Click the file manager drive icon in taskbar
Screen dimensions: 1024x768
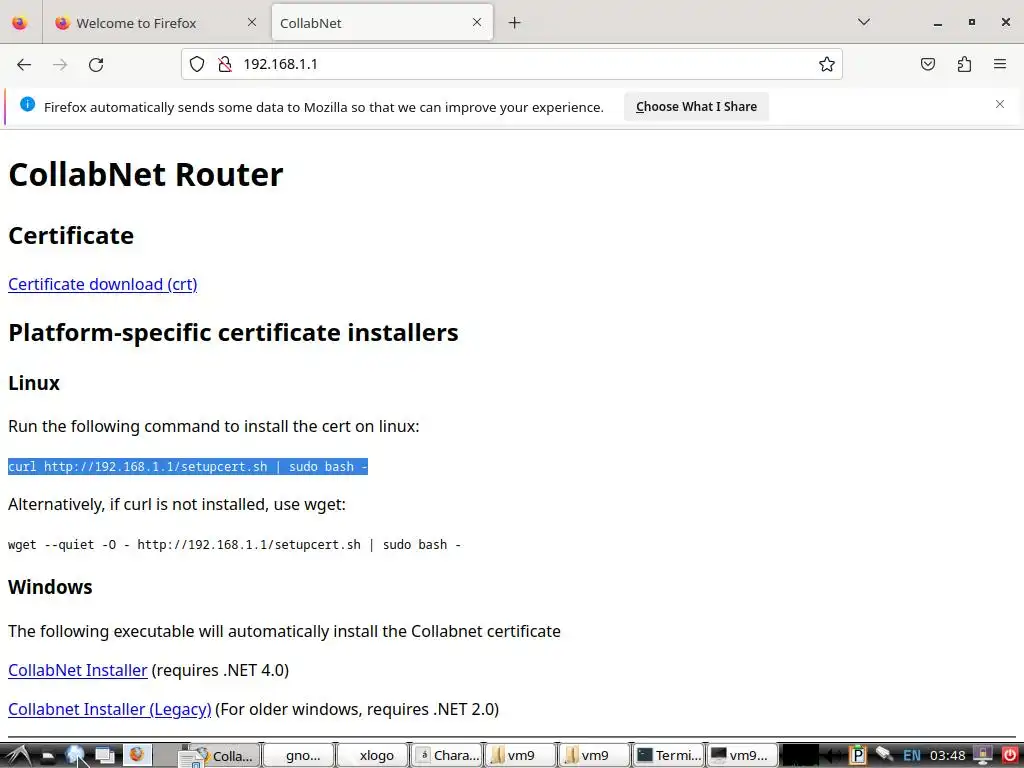tap(47, 756)
